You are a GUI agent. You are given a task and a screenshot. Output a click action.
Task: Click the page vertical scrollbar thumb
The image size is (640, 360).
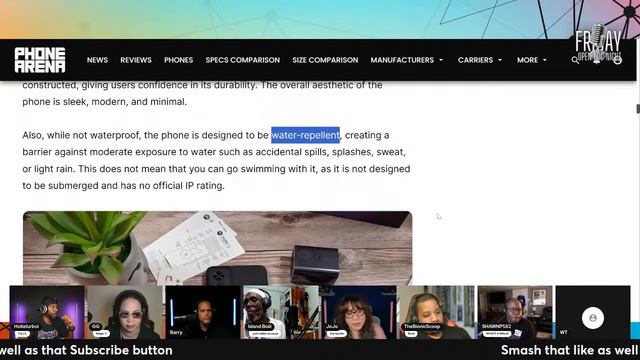(x=638, y=109)
